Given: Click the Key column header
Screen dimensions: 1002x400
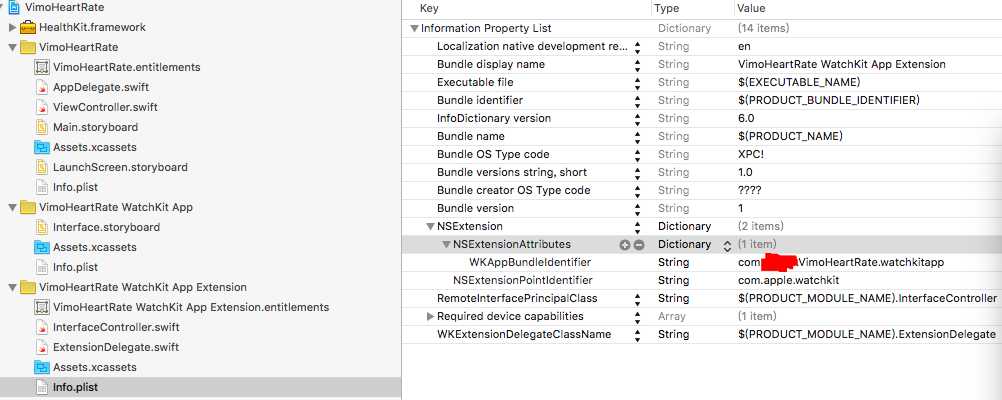Looking at the screenshot, I should (x=429, y=8).
